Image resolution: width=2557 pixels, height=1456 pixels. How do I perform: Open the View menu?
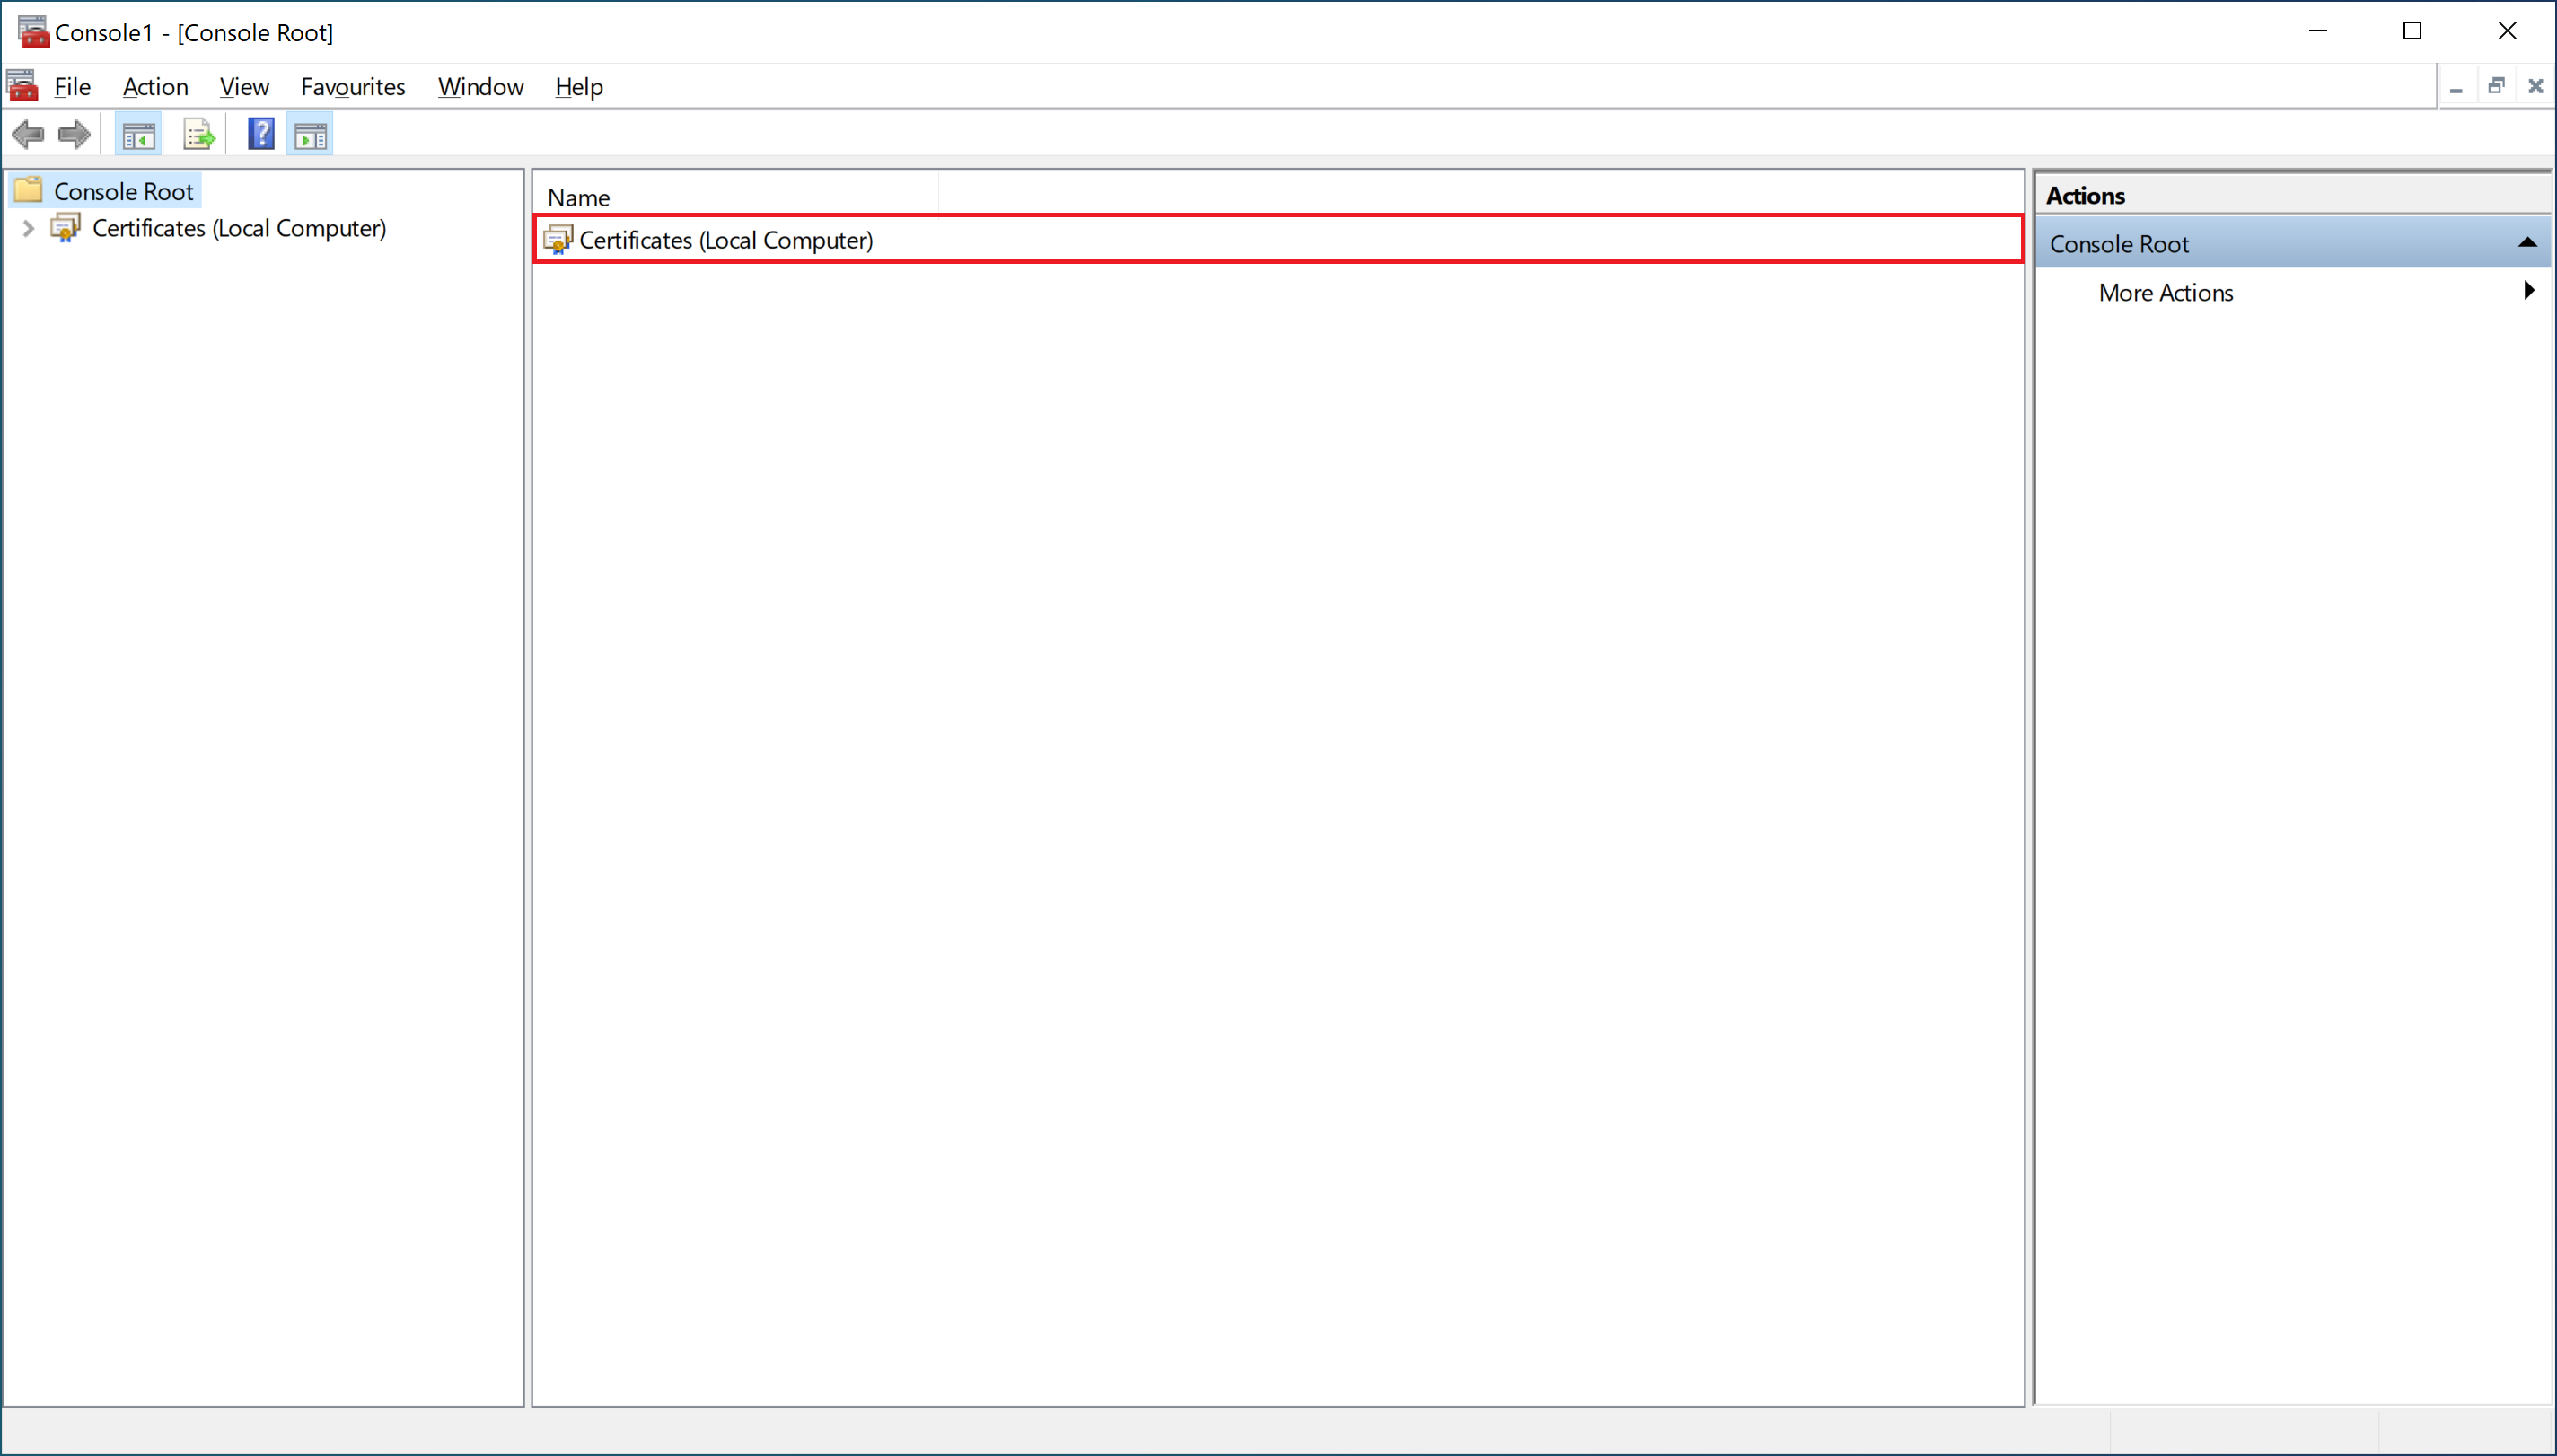pos(244,87)
